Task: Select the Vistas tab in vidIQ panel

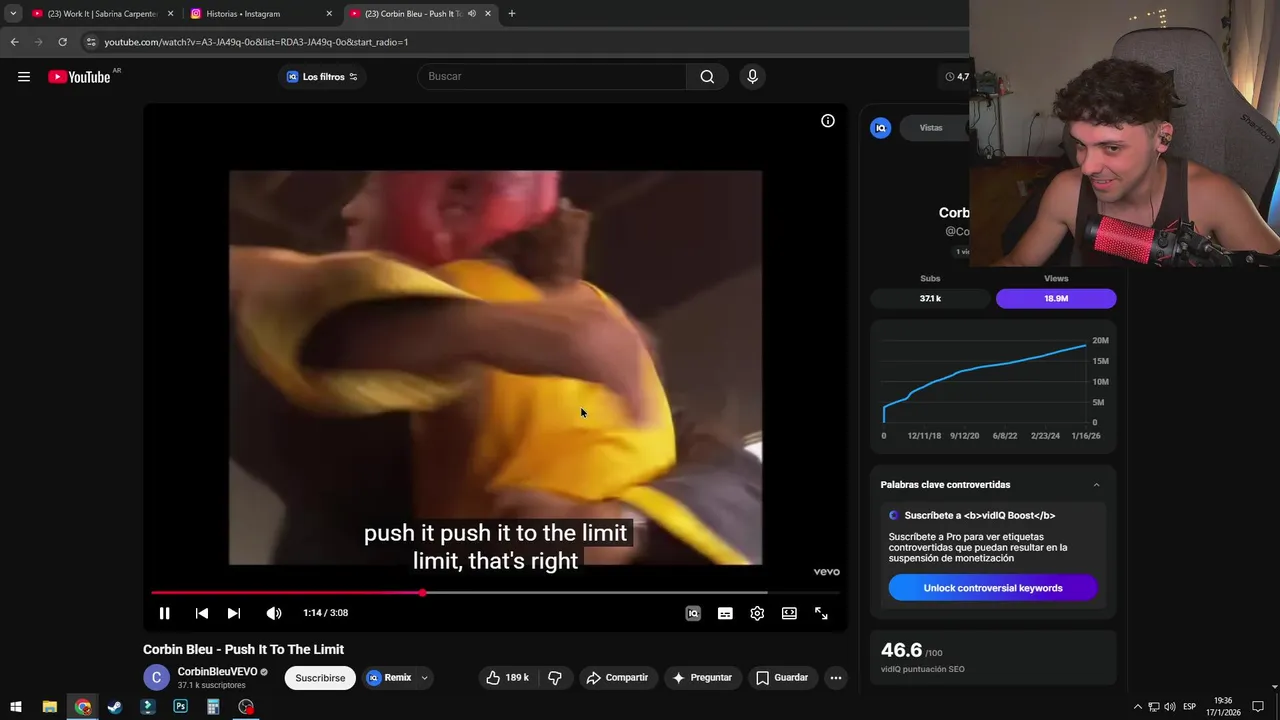Action: [x=931, y=128]
